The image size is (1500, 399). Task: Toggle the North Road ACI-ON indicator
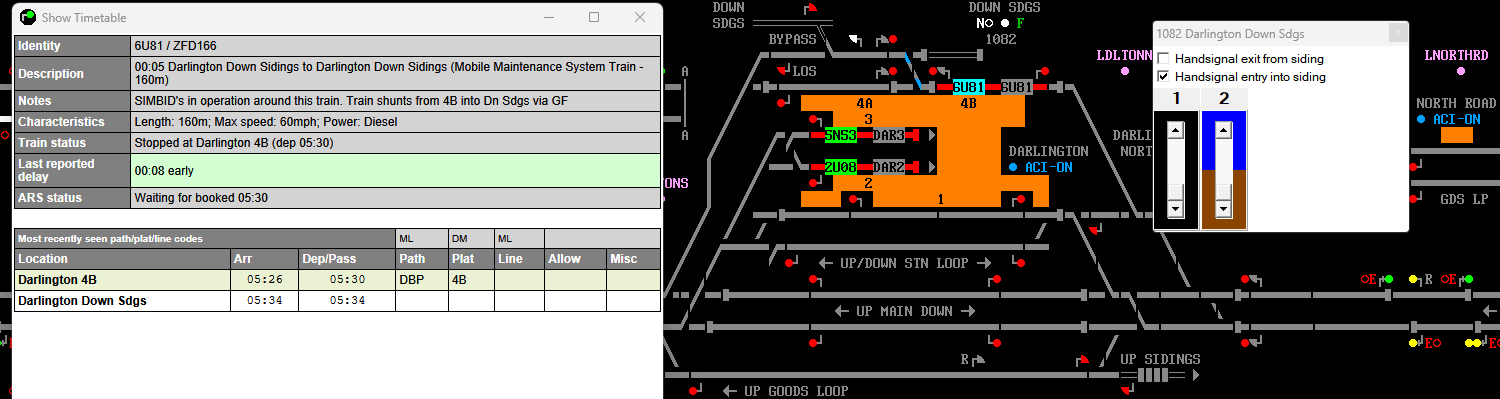(x=1421, y=120)
